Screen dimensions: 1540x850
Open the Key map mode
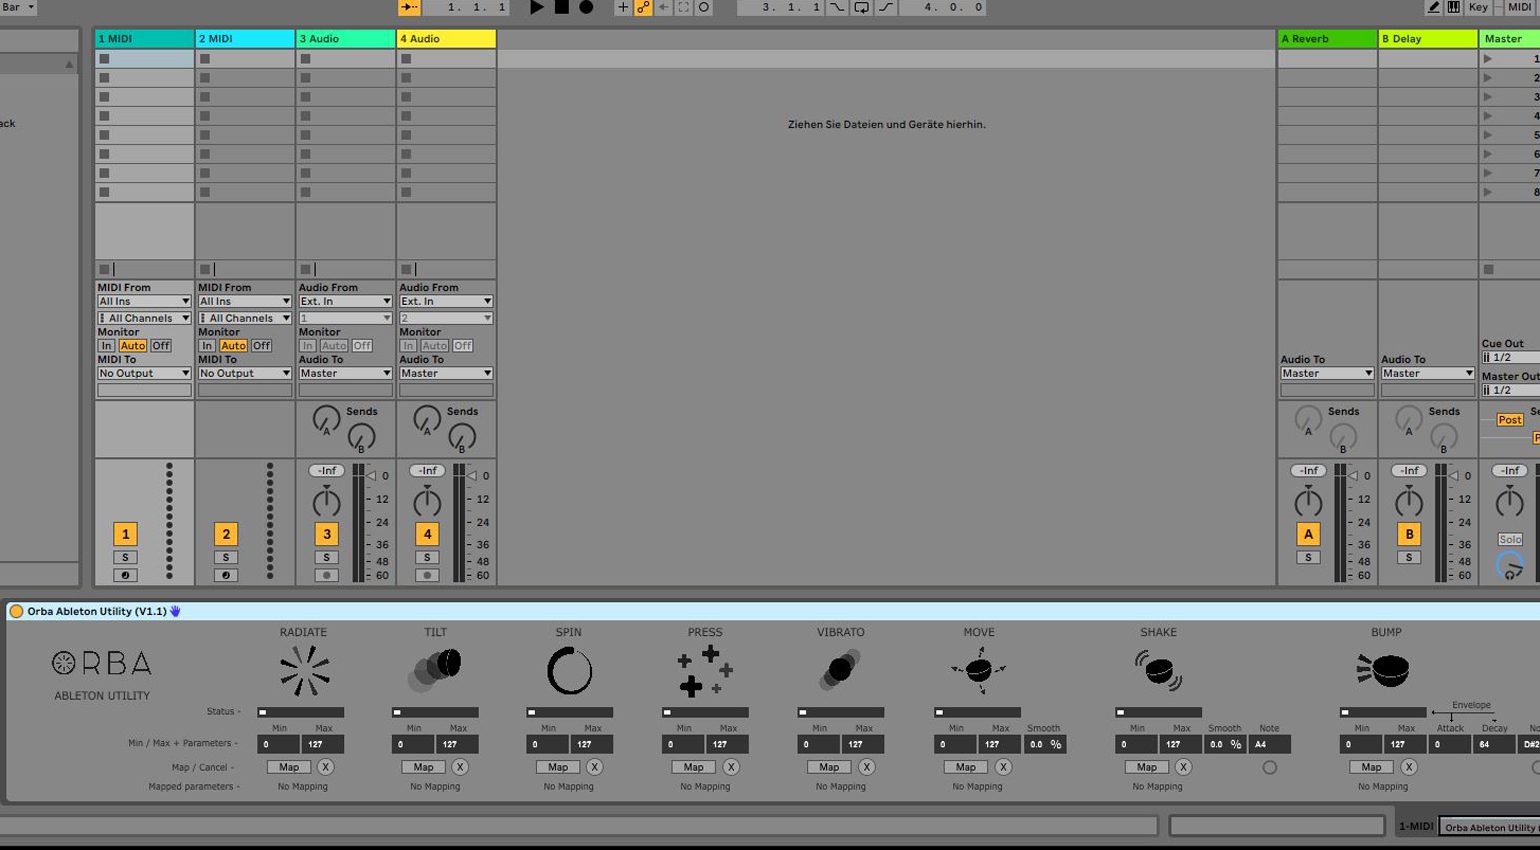pyautogui.click(x=1478, y=7)
